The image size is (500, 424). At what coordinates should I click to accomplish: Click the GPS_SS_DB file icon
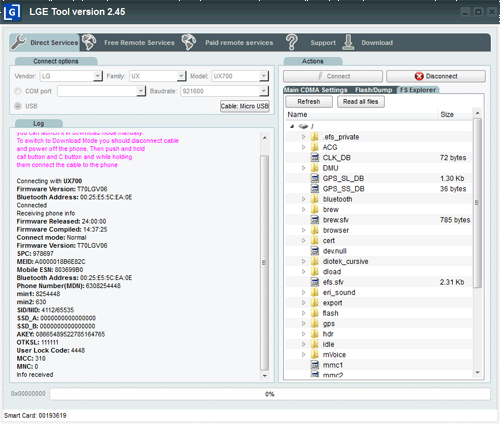tap(315, 189)
